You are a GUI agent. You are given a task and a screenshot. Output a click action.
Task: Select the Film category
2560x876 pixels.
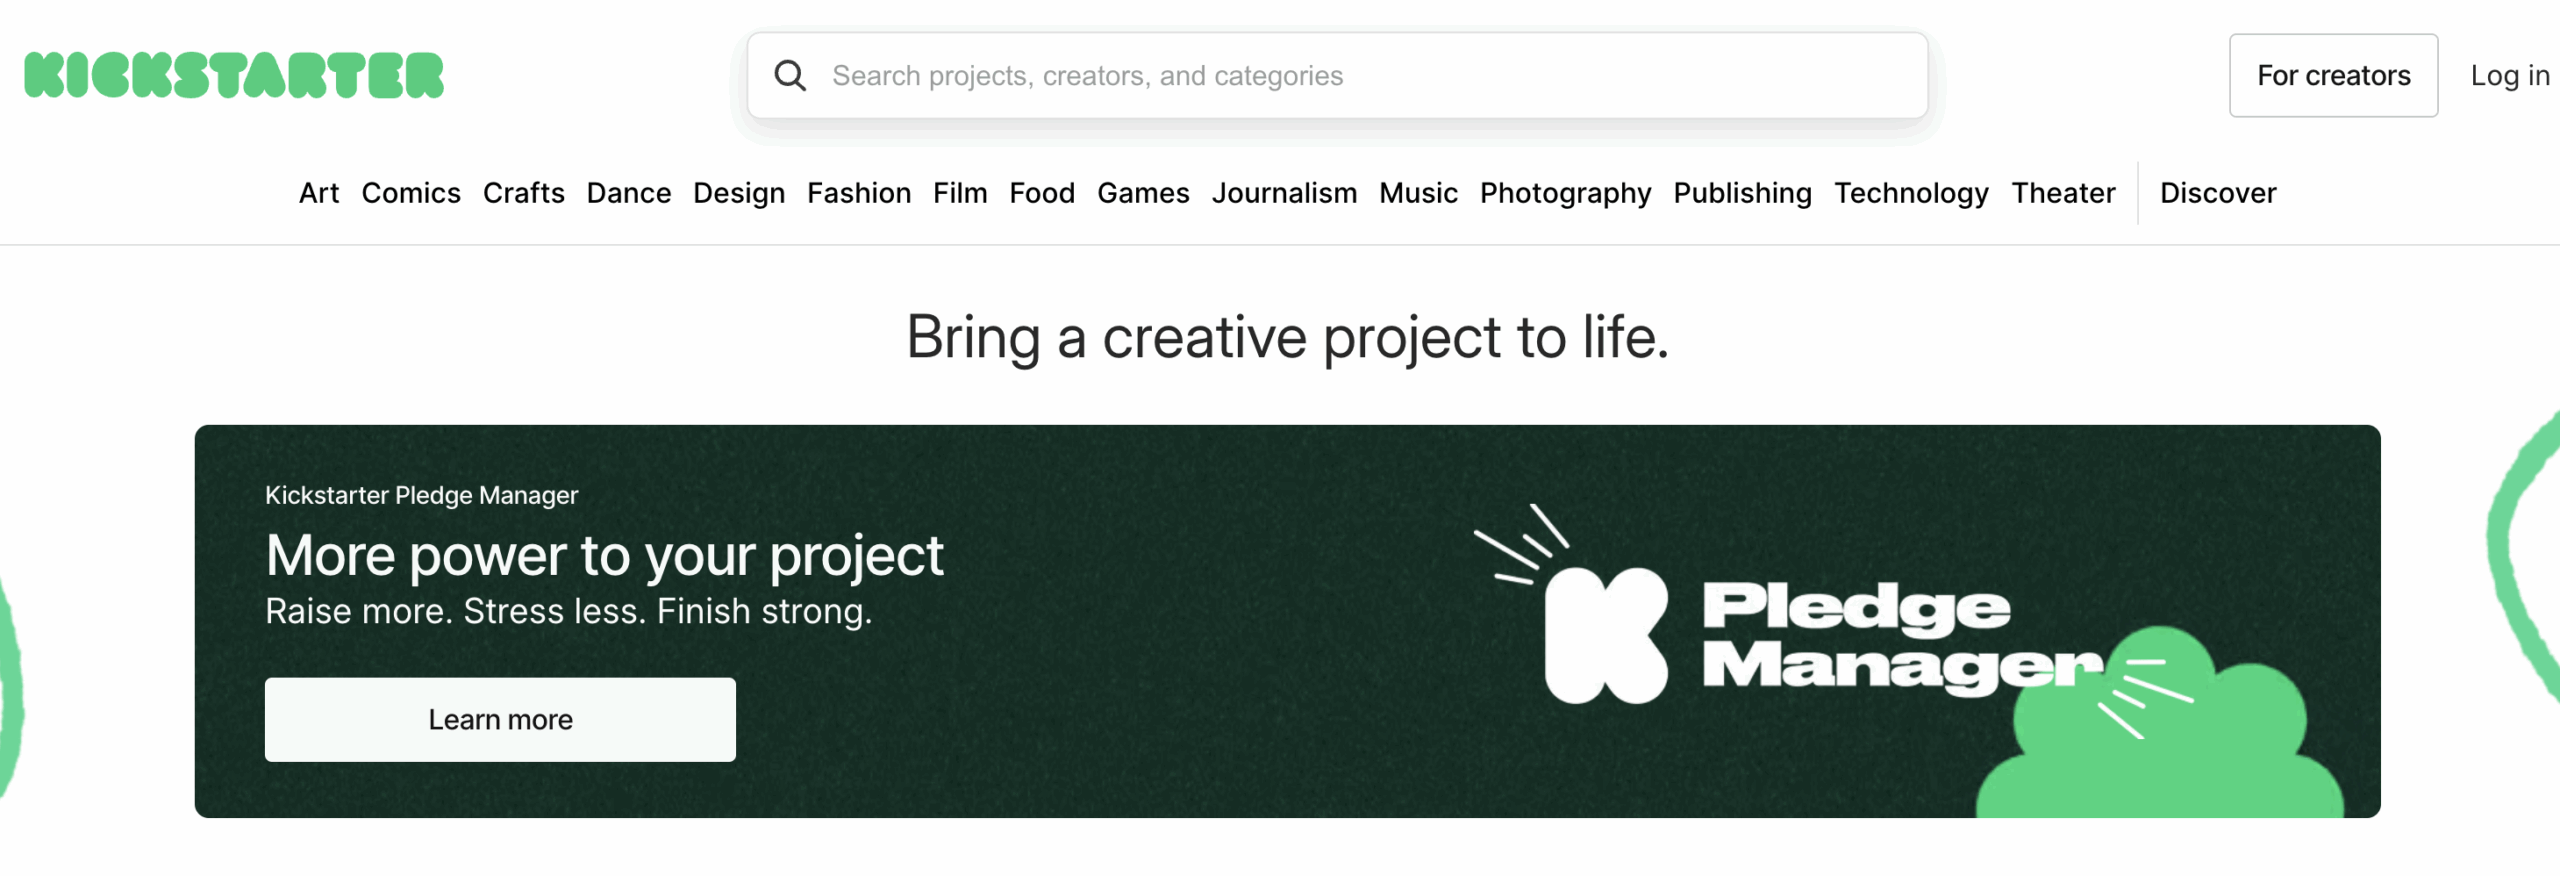pos(960,193)
